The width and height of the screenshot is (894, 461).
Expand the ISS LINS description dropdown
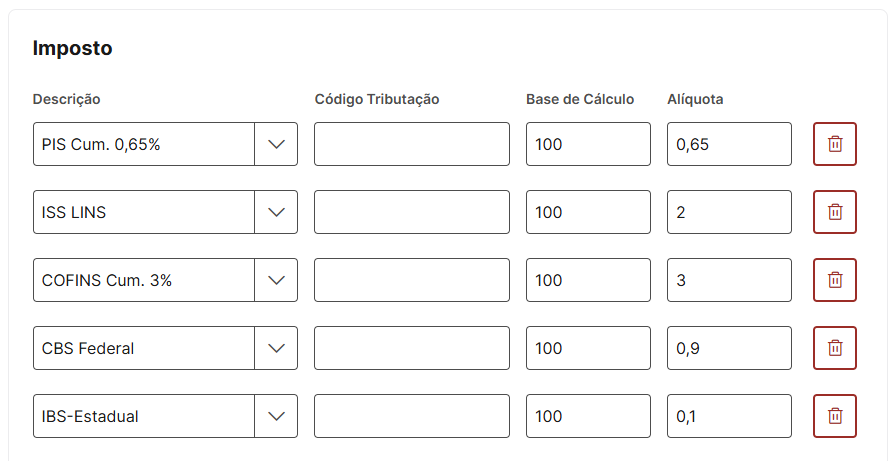coord(276,212)
